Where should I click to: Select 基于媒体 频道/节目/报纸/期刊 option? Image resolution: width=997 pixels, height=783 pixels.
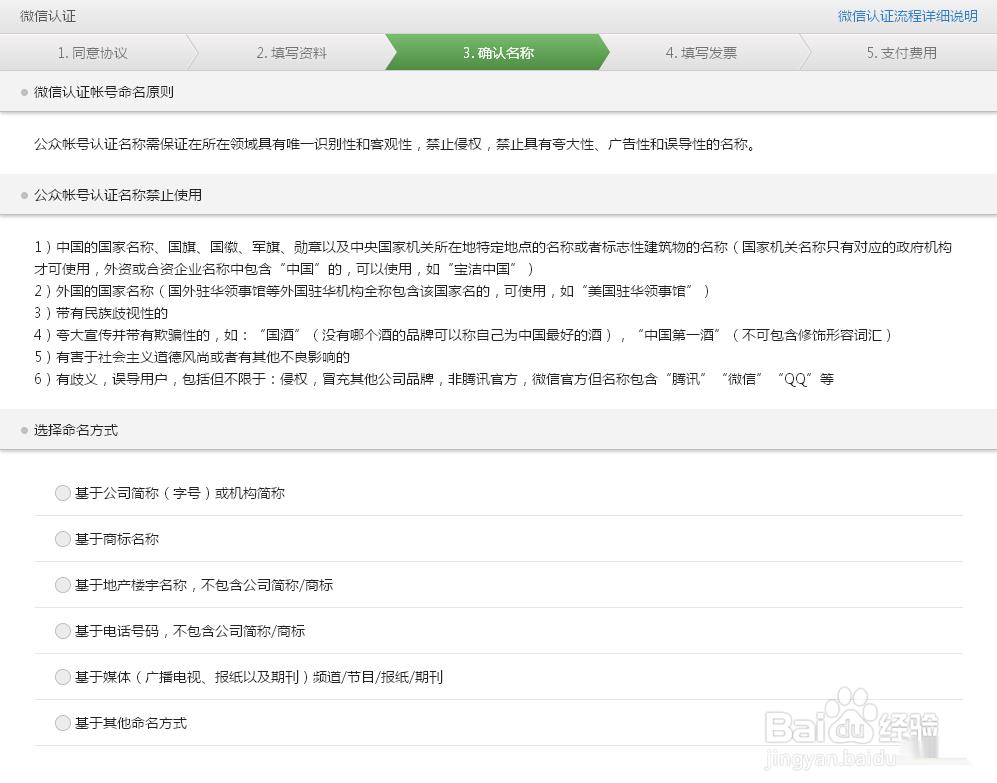pos(62,677)
